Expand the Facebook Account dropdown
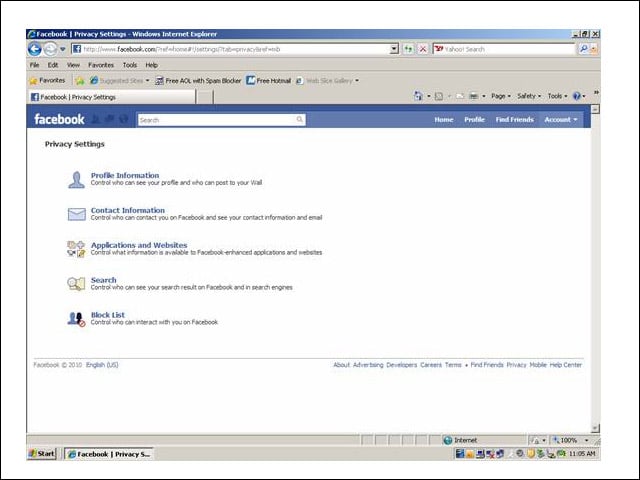 click(561, 120)
